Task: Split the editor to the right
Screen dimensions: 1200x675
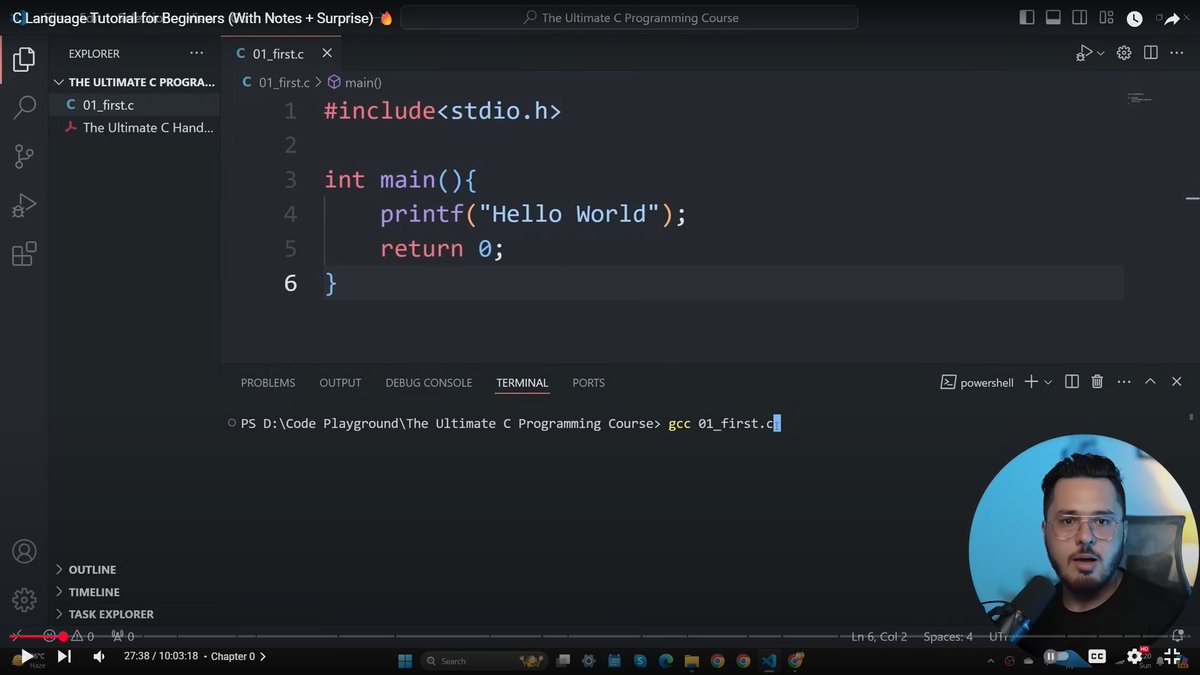Action: click(x=1151, y=53)
